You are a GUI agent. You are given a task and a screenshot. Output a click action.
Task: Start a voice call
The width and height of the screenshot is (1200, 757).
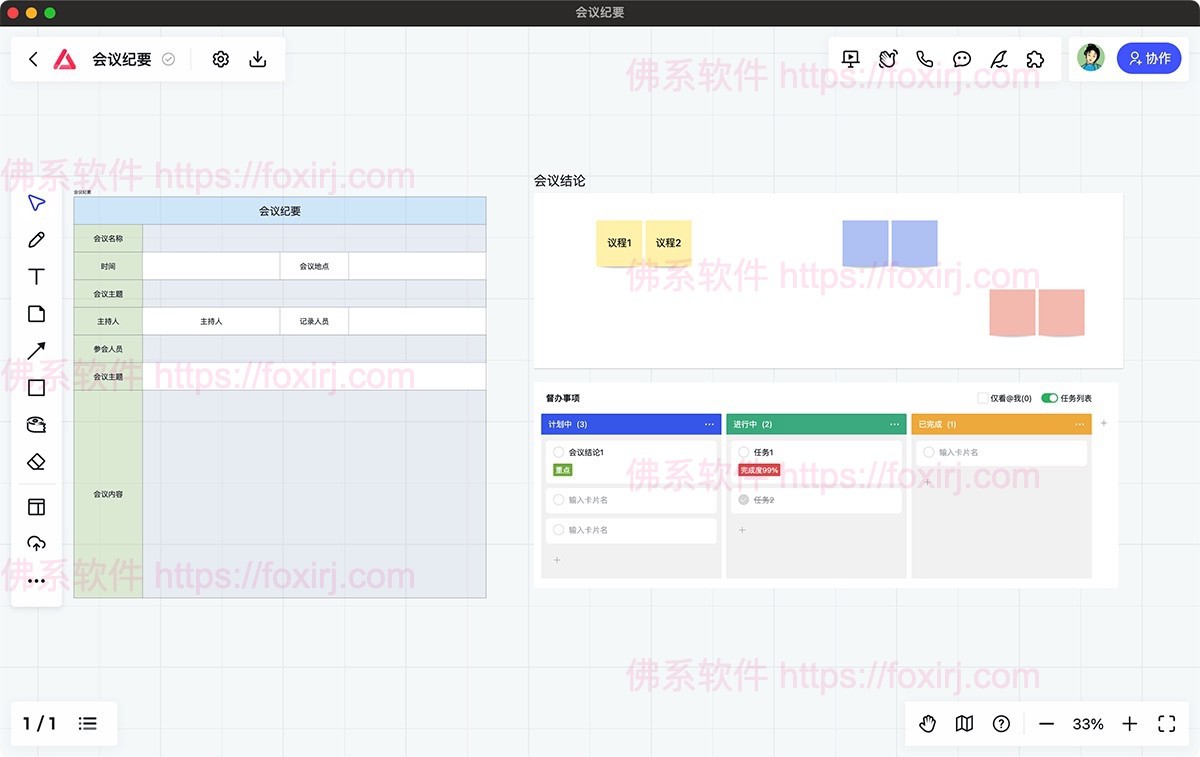click(x=924, y=58)
